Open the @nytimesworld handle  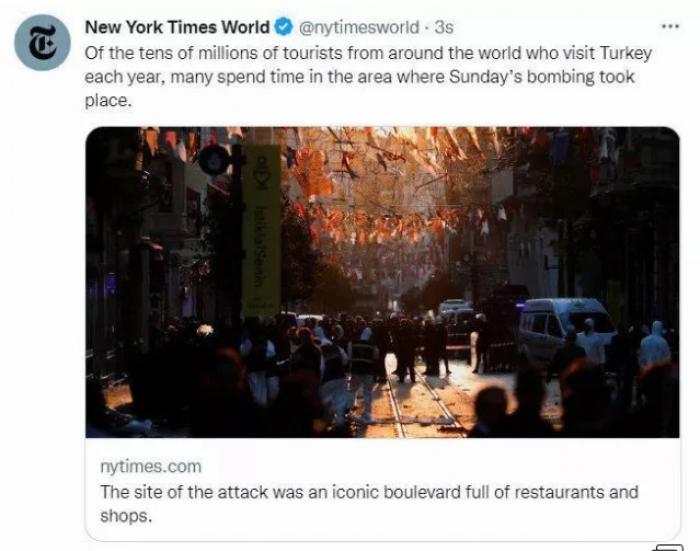pyautogui.click(x=358, y=27)
